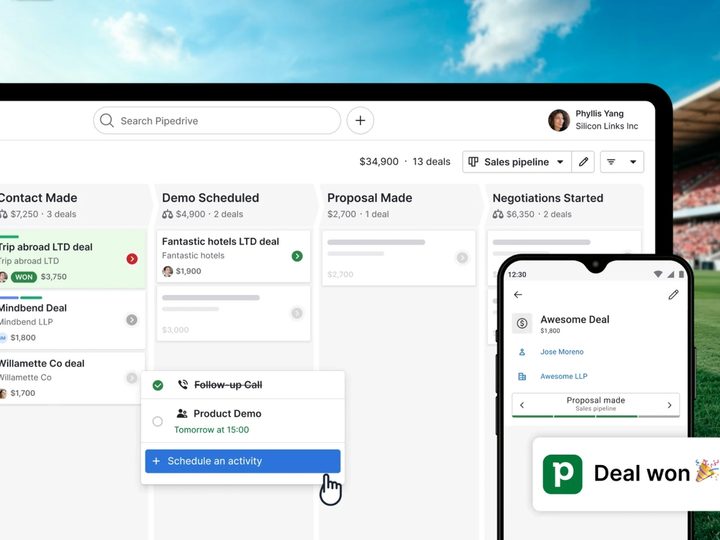Click the pipeline board icon beside Sales pipeline
The image size is (720, 540).
473,162
